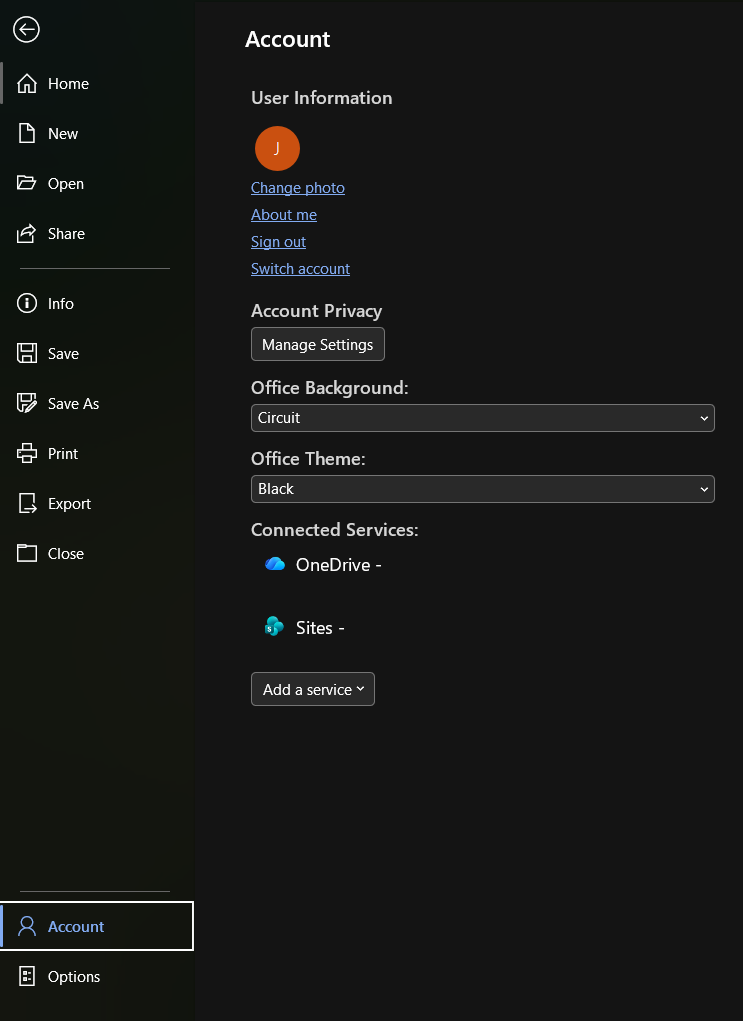The image size is (743, 1021).
Task: Click the New document icon
Action: point(27,133)
